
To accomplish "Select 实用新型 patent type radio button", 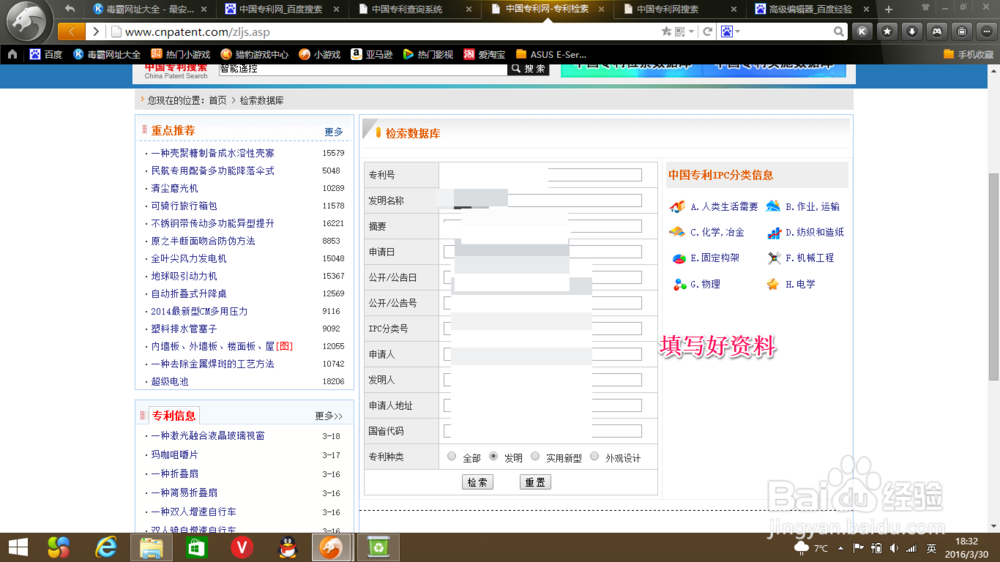I will [x=535, y=456].
